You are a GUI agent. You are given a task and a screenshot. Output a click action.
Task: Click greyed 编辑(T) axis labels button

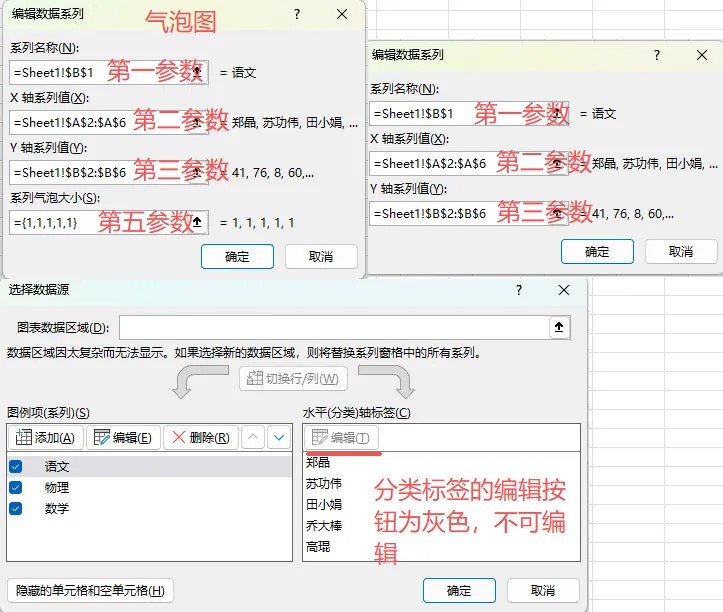341,437
